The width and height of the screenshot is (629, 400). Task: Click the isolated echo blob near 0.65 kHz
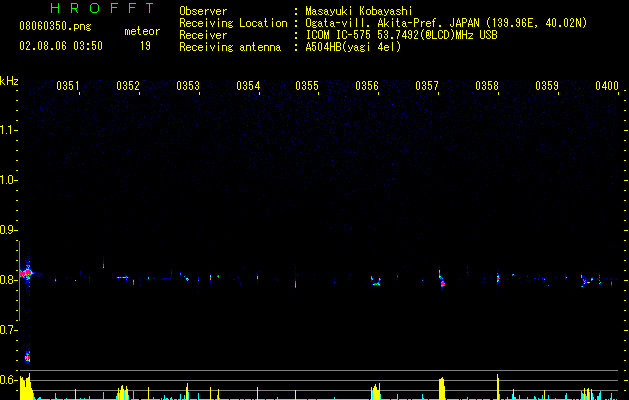tap(27, 357)
